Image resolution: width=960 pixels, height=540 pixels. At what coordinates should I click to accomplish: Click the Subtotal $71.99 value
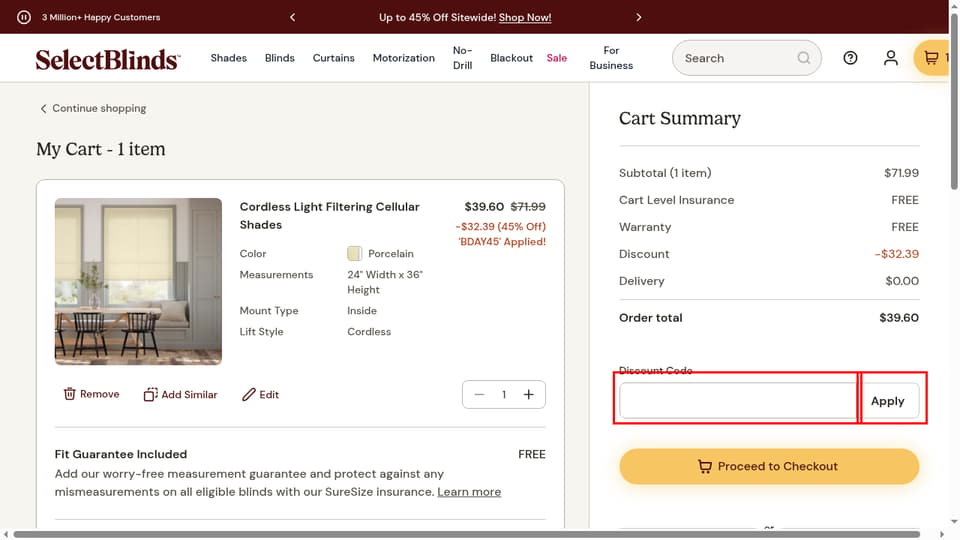(x=901, y=173)
